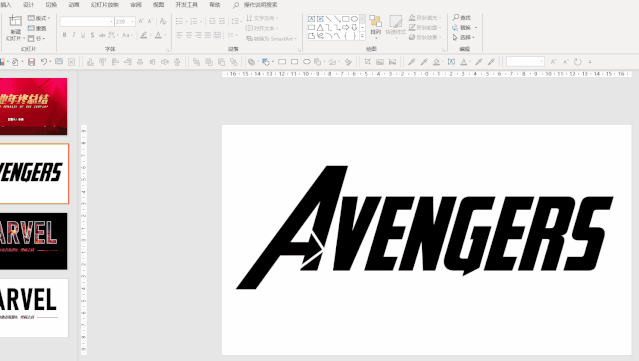Open the character spacing dropdown
This screenshot has height=361, width=639.
pos(113,35)
